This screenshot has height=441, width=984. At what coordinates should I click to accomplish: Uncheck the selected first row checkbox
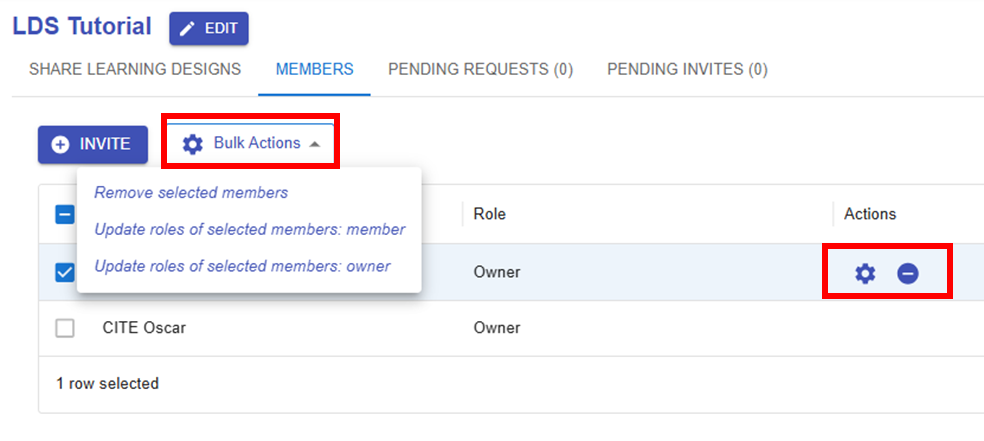[65, 273]
